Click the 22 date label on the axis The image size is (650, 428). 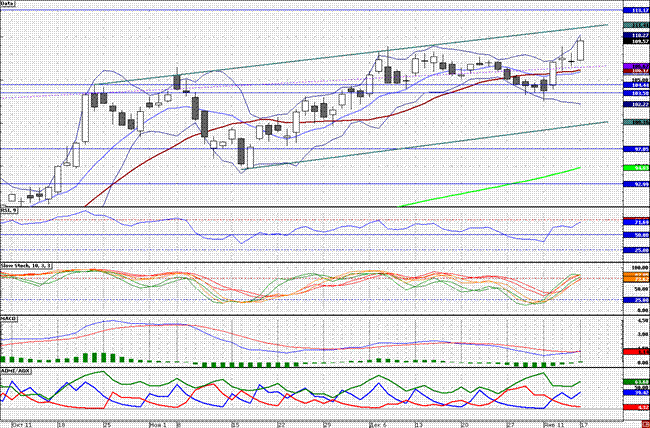[282, 425]
